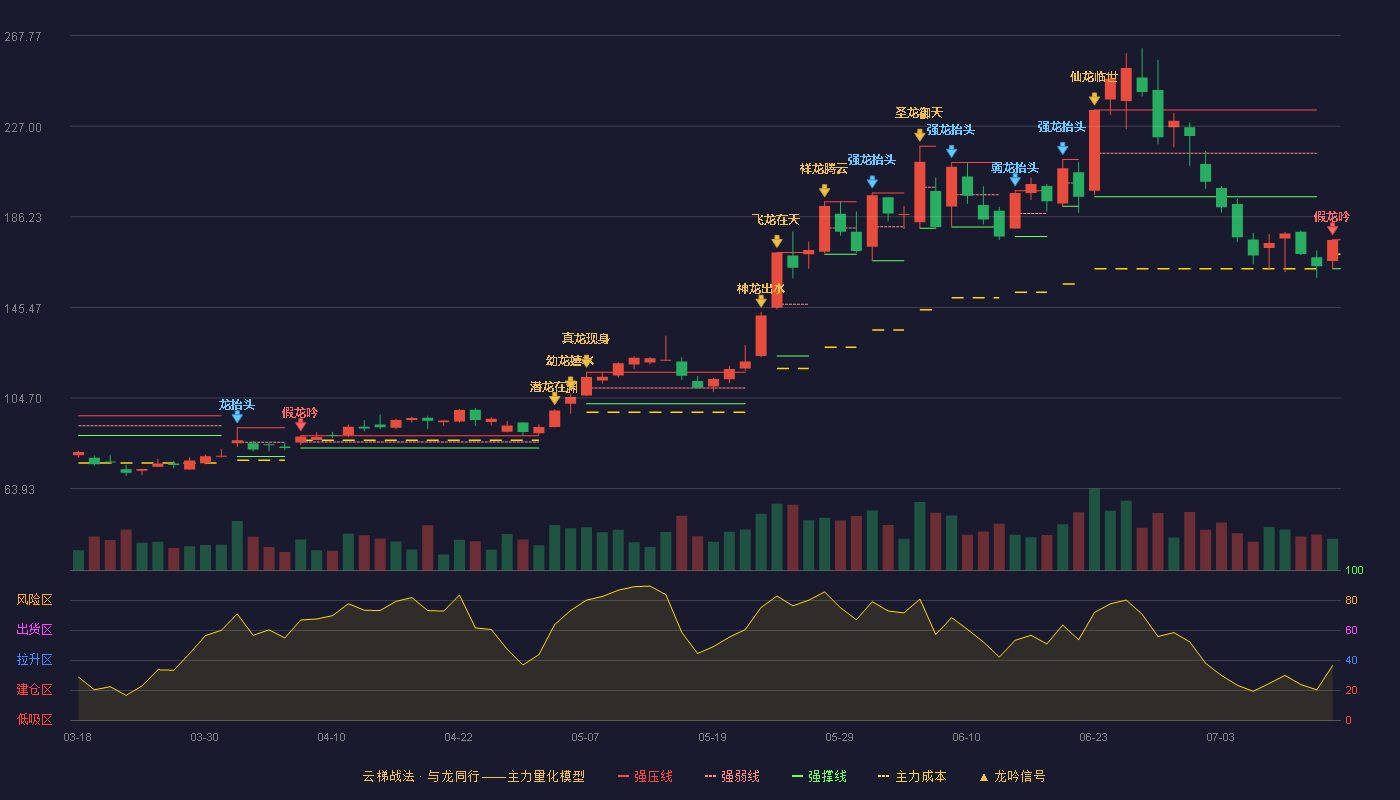
Task: Click the 03-30 date label
Action: (204, 737)
